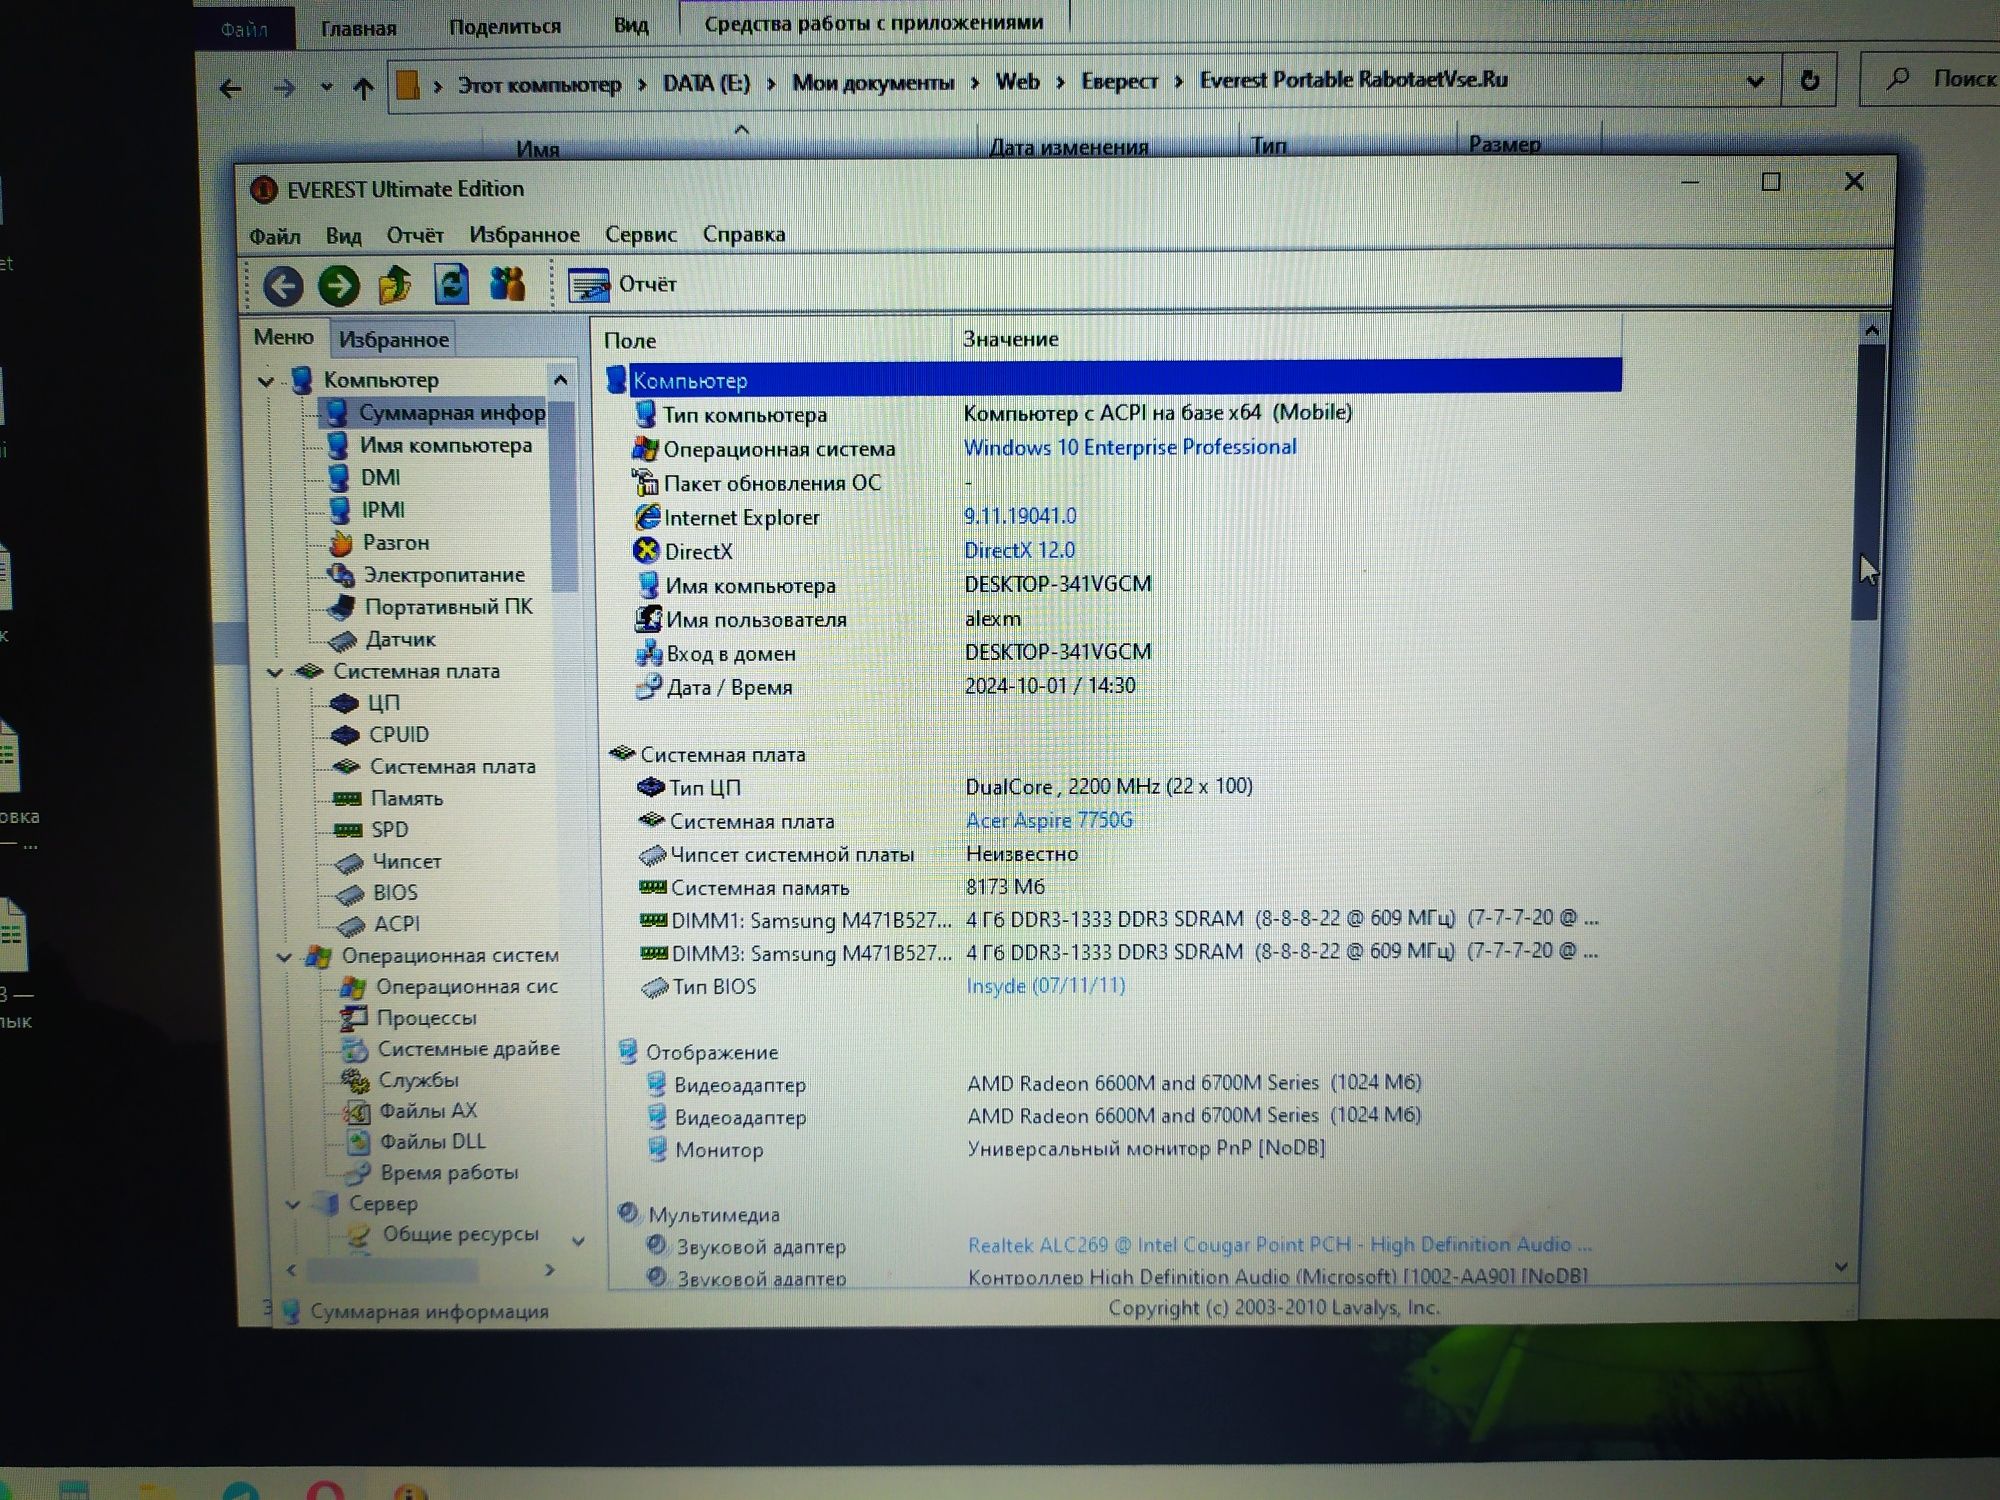Collapse the Системная плата tree node
The image size is (2000, 1500).
point(274,672)
